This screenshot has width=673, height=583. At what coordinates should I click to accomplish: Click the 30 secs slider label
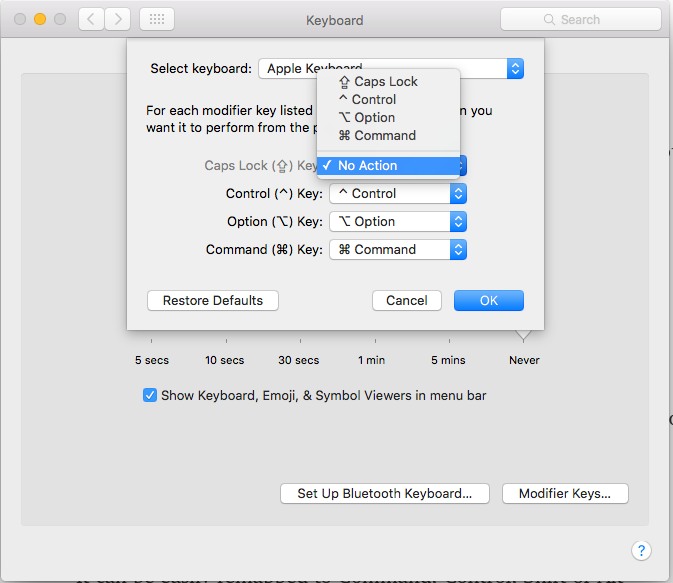299,360
